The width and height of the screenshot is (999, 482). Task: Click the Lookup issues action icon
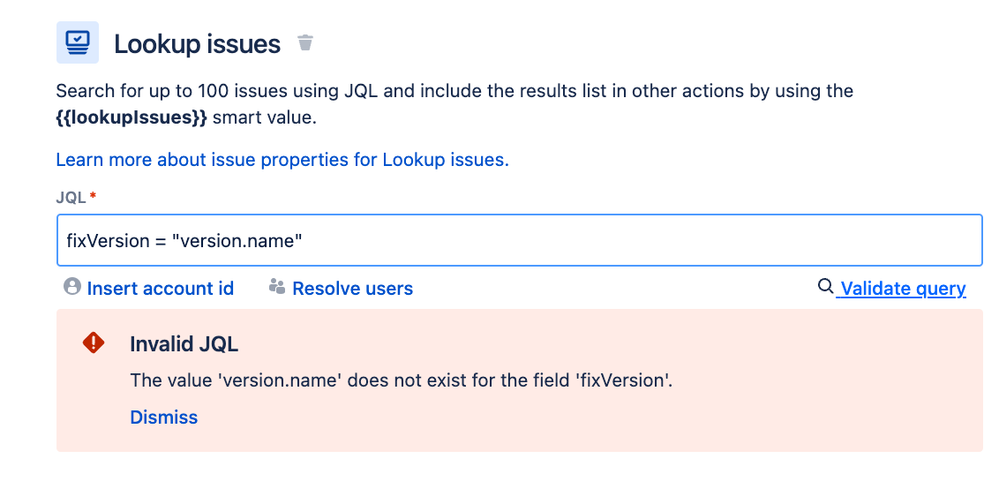coord(77,43)
